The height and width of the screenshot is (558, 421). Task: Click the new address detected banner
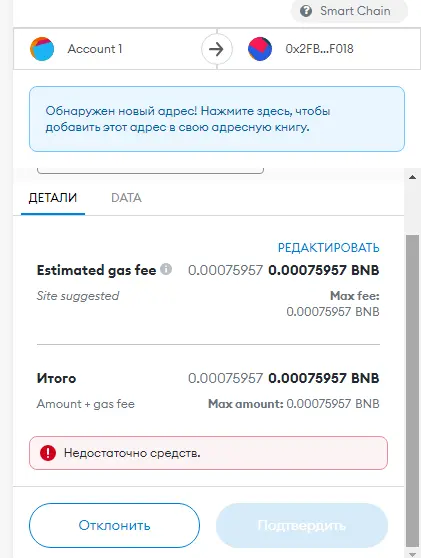point(217,119)
